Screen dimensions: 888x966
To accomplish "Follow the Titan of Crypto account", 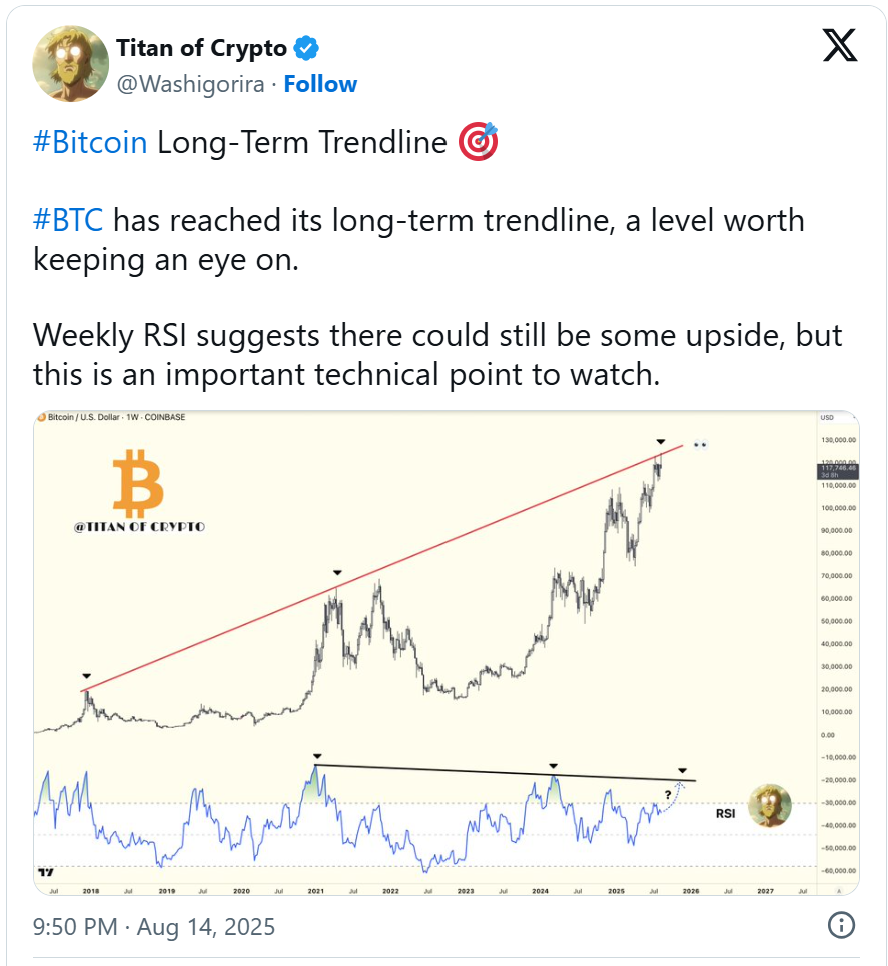I will pos(320,84).
